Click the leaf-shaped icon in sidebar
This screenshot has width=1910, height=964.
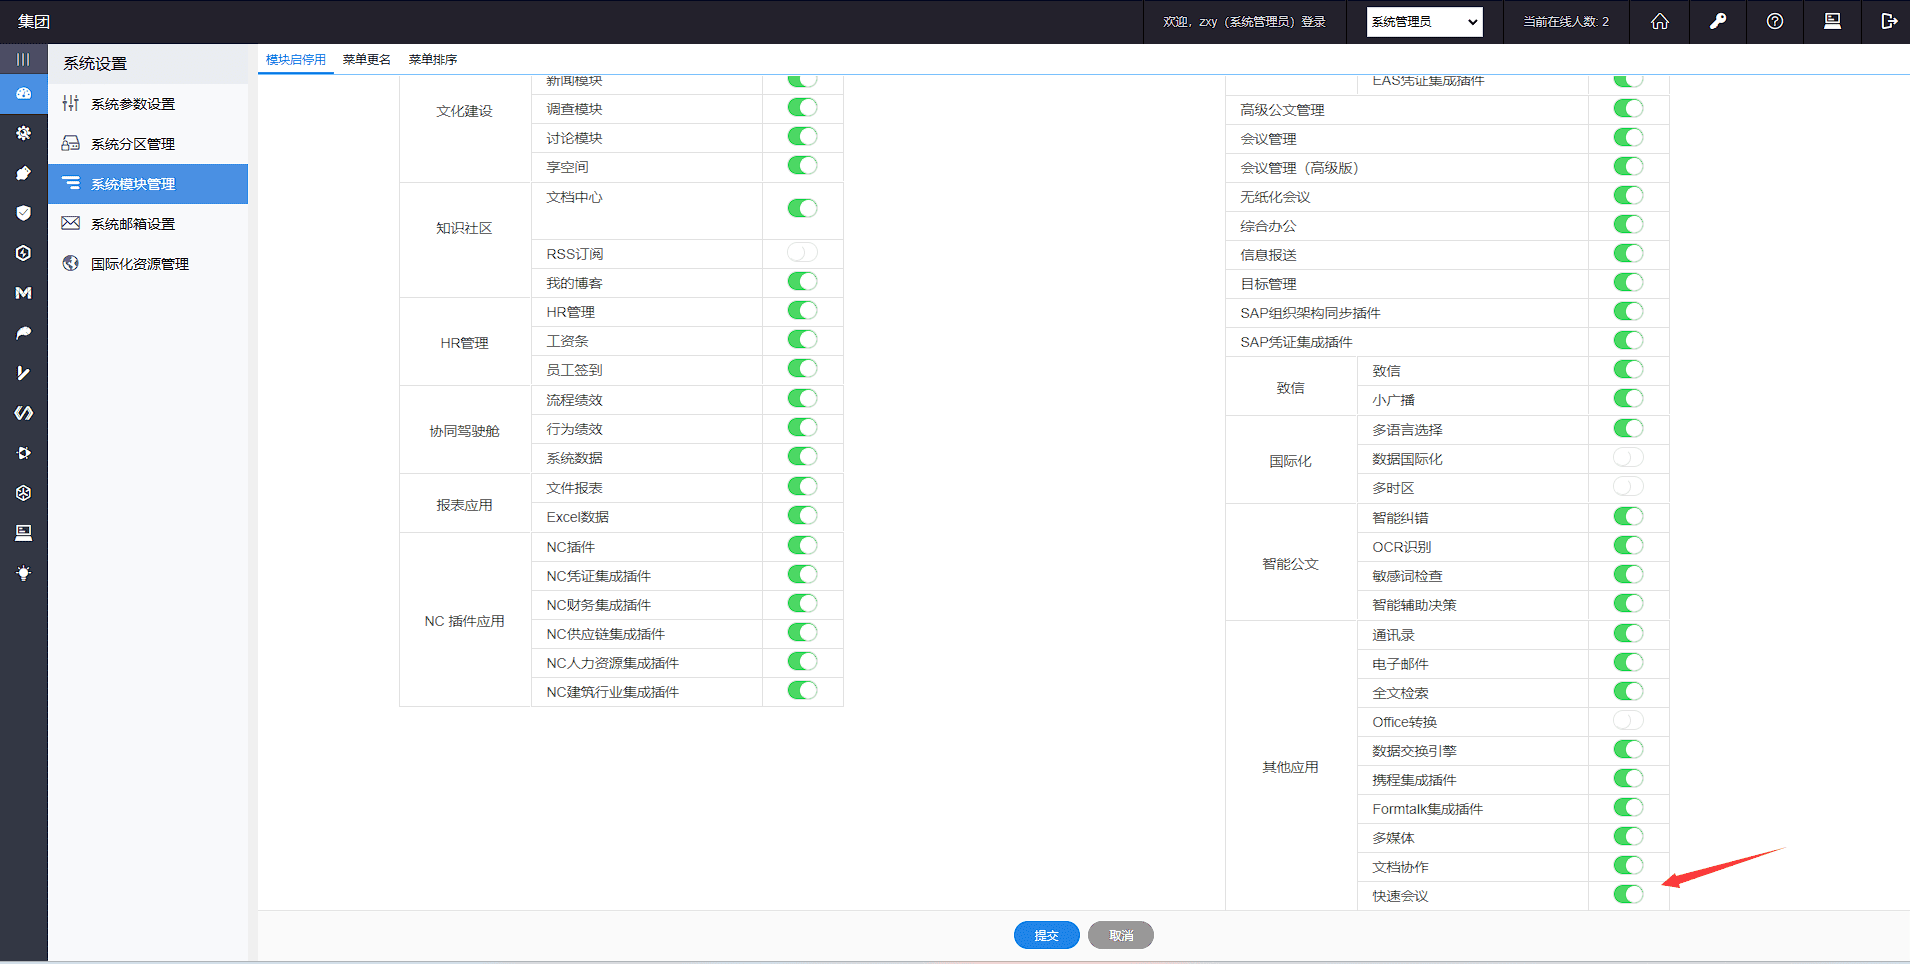click(x=23, y=333)
